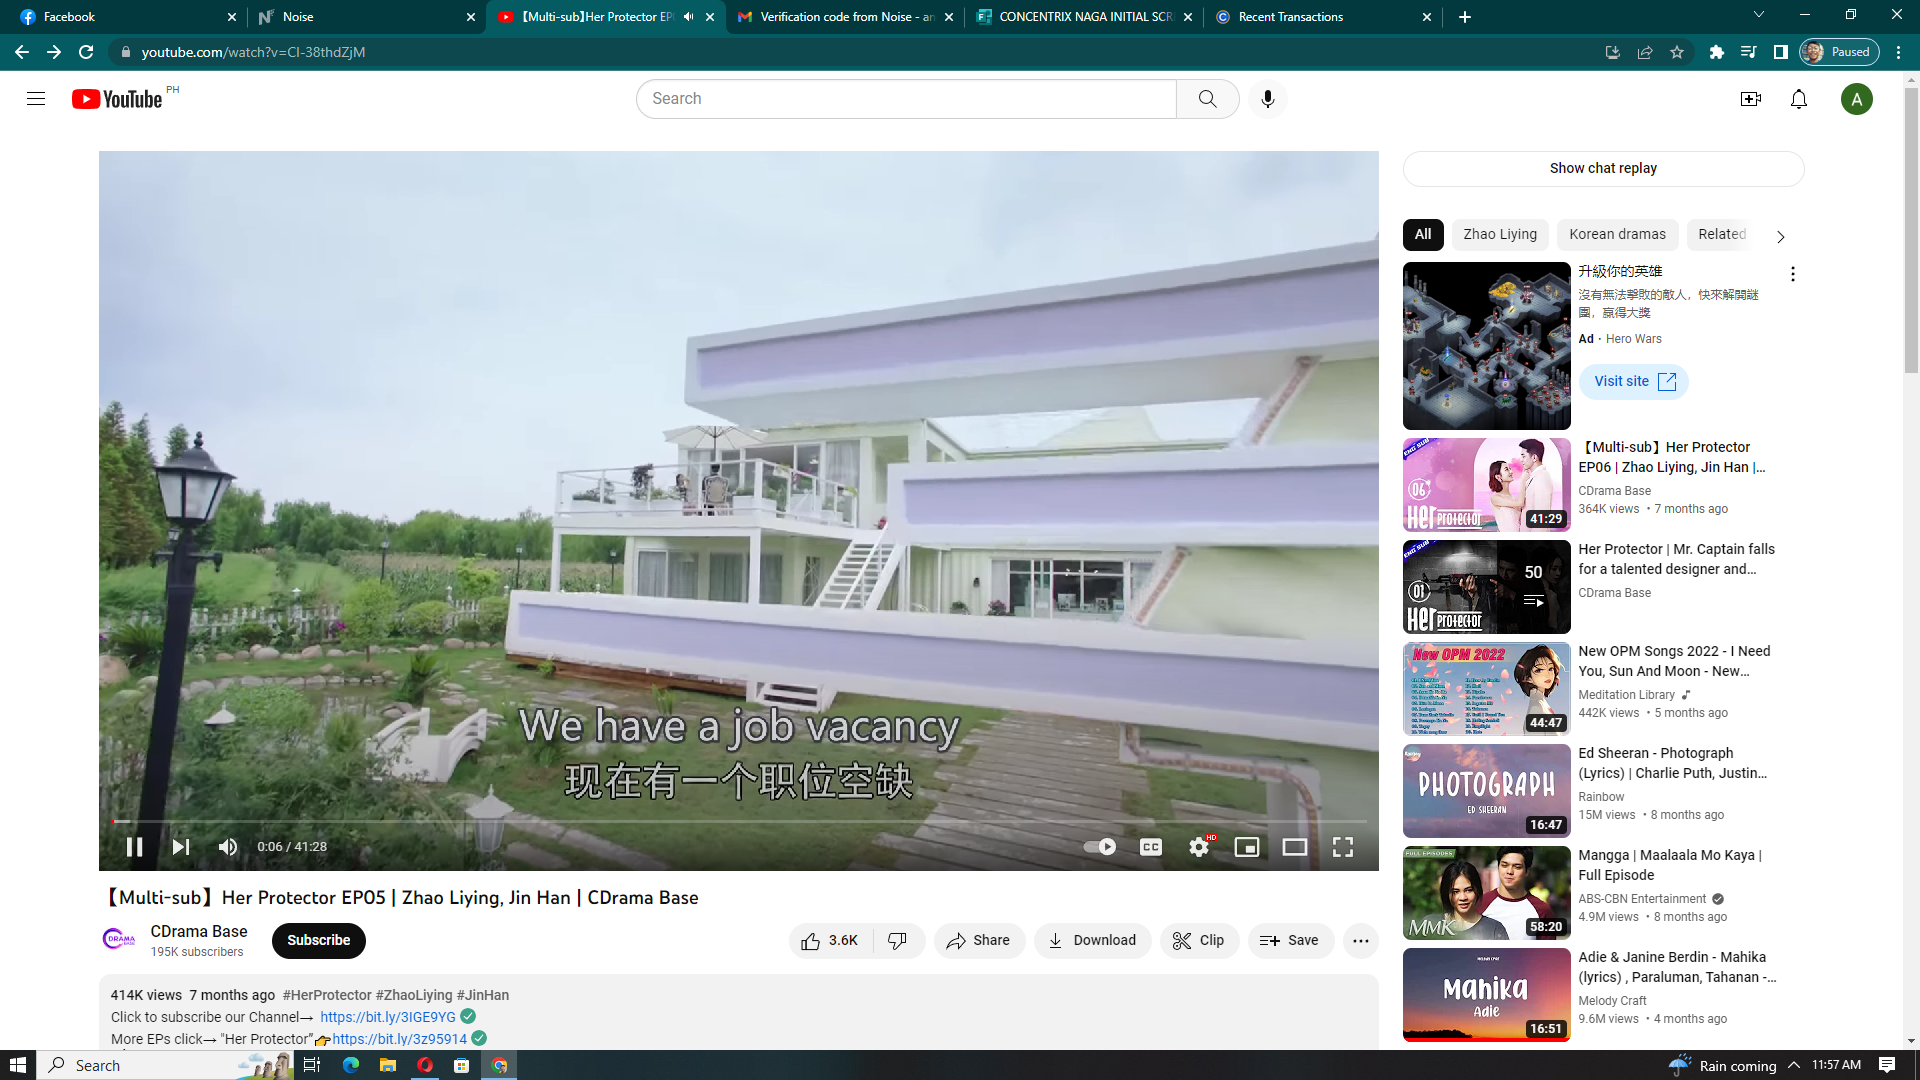
Task: Open options menu for Hero Wars ad
Action: pyautogui.click(x=1793, y=274)
